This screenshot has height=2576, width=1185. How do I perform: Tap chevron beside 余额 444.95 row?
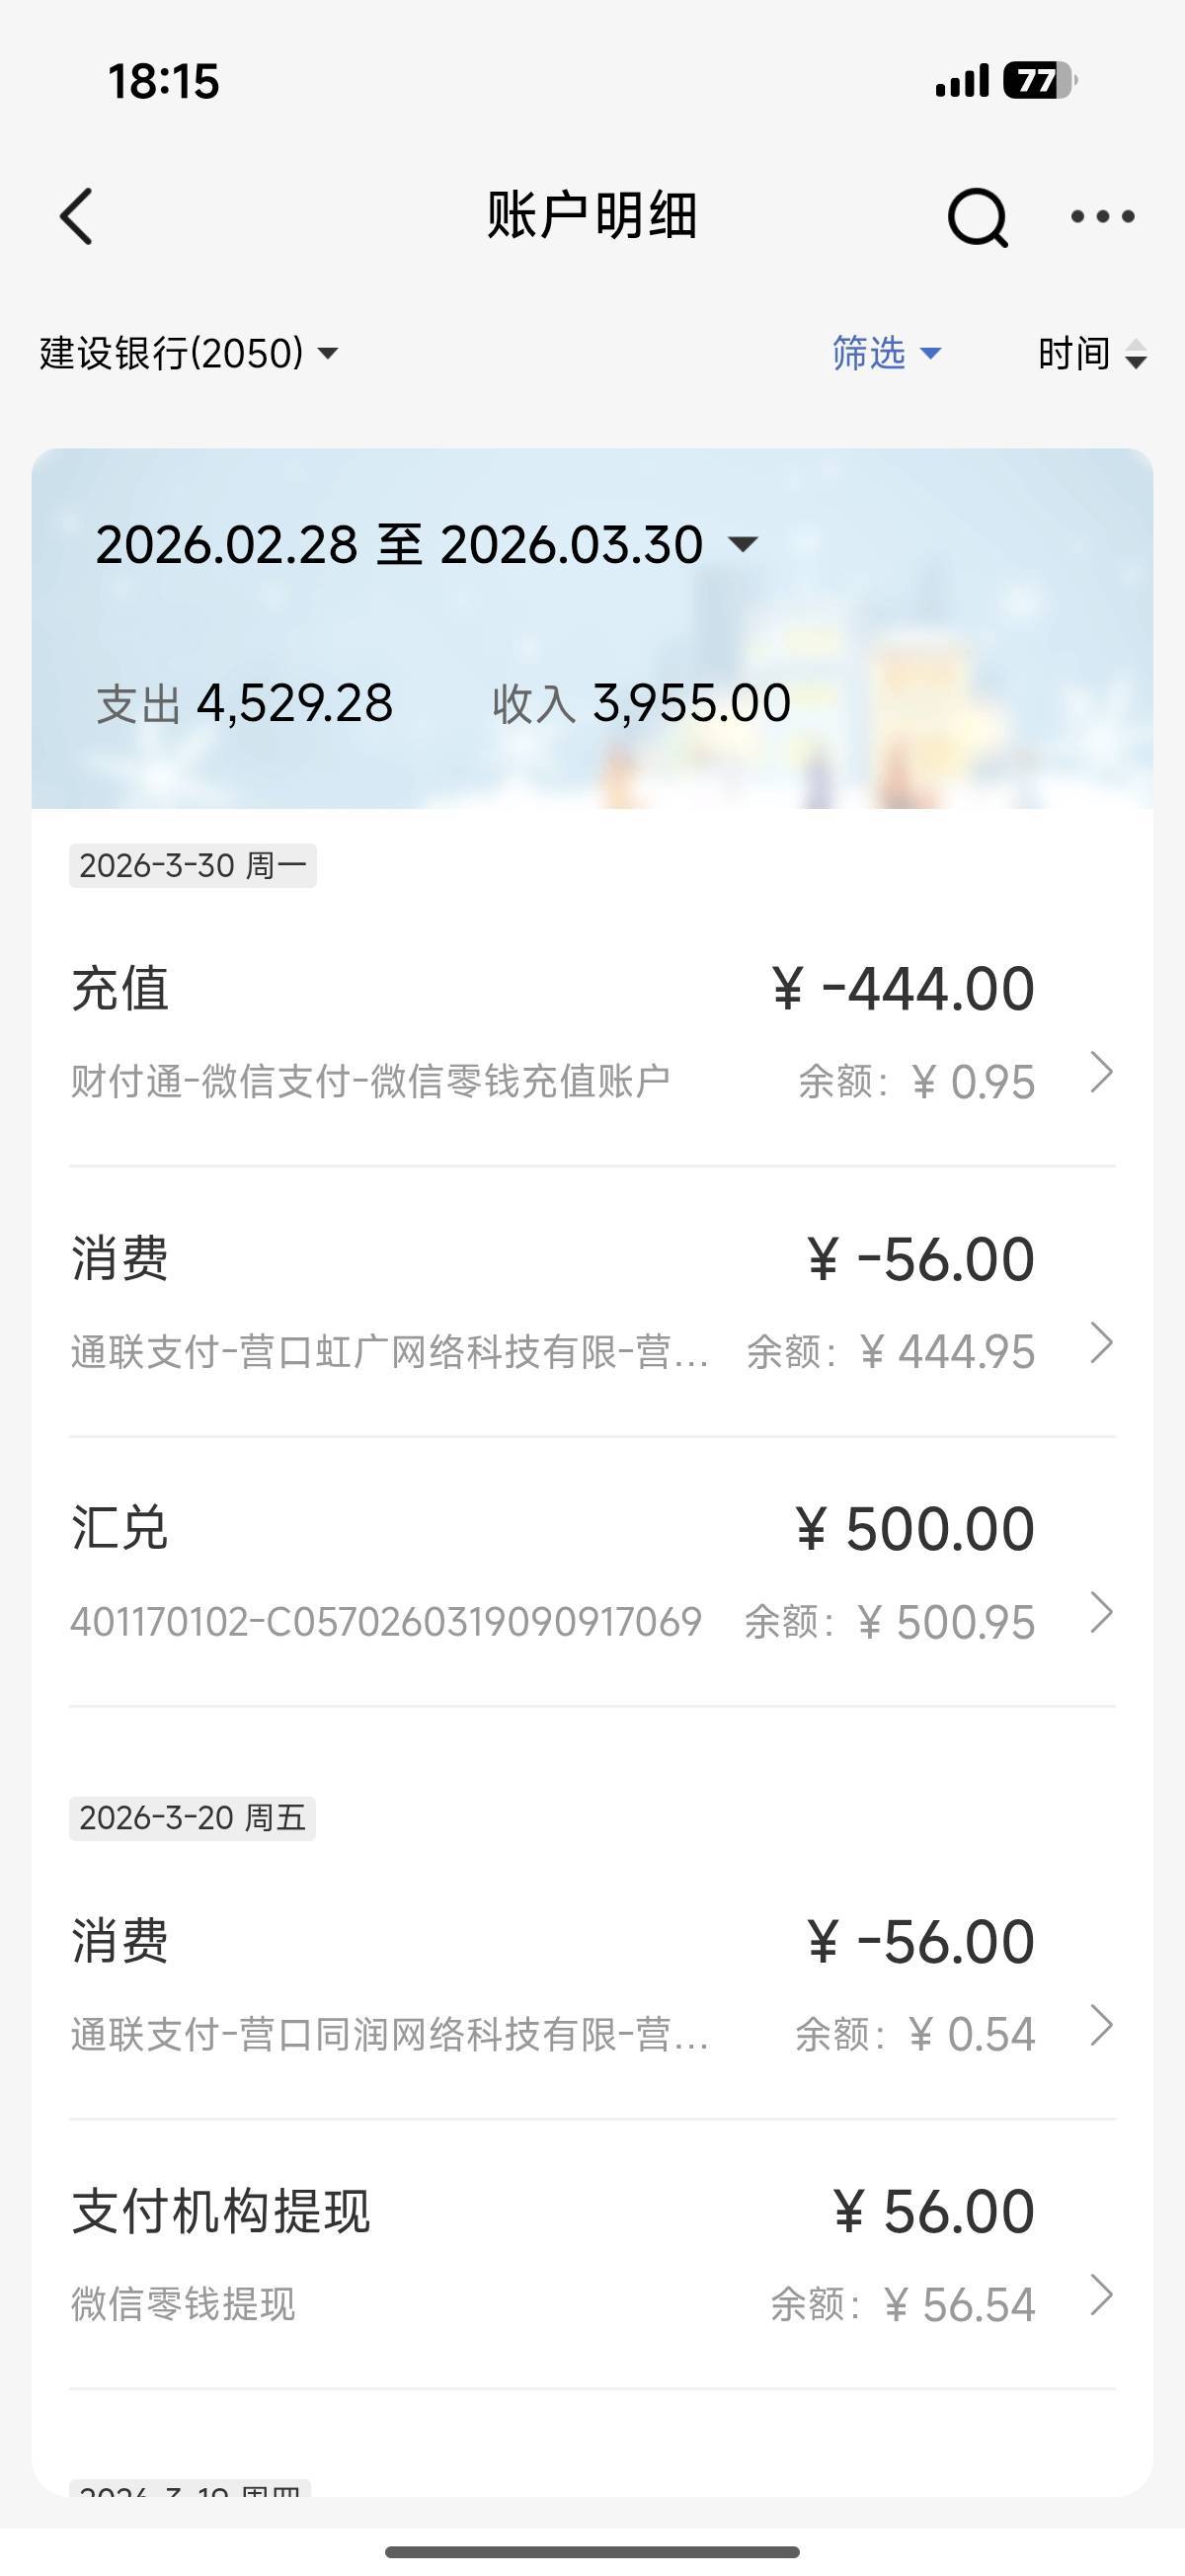[x=1101, y=1343]
